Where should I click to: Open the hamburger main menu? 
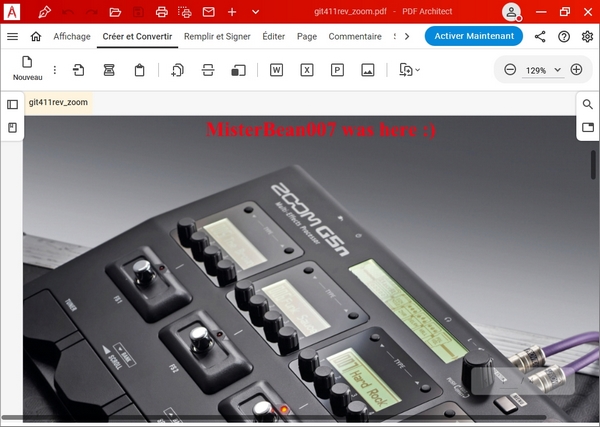(13, 36)
